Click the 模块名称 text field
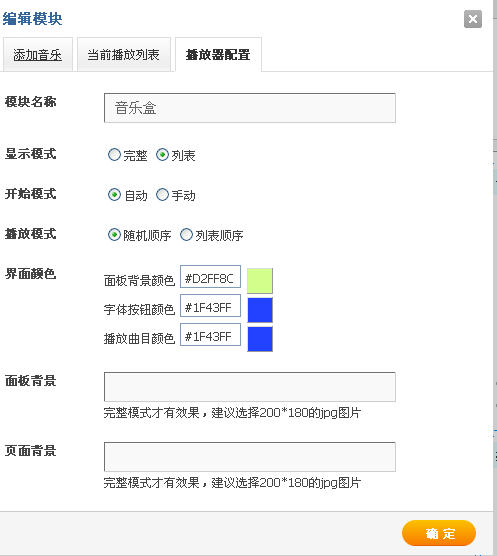Image resolution: width=497 pixels, height=556 pixels. (250, 108)
